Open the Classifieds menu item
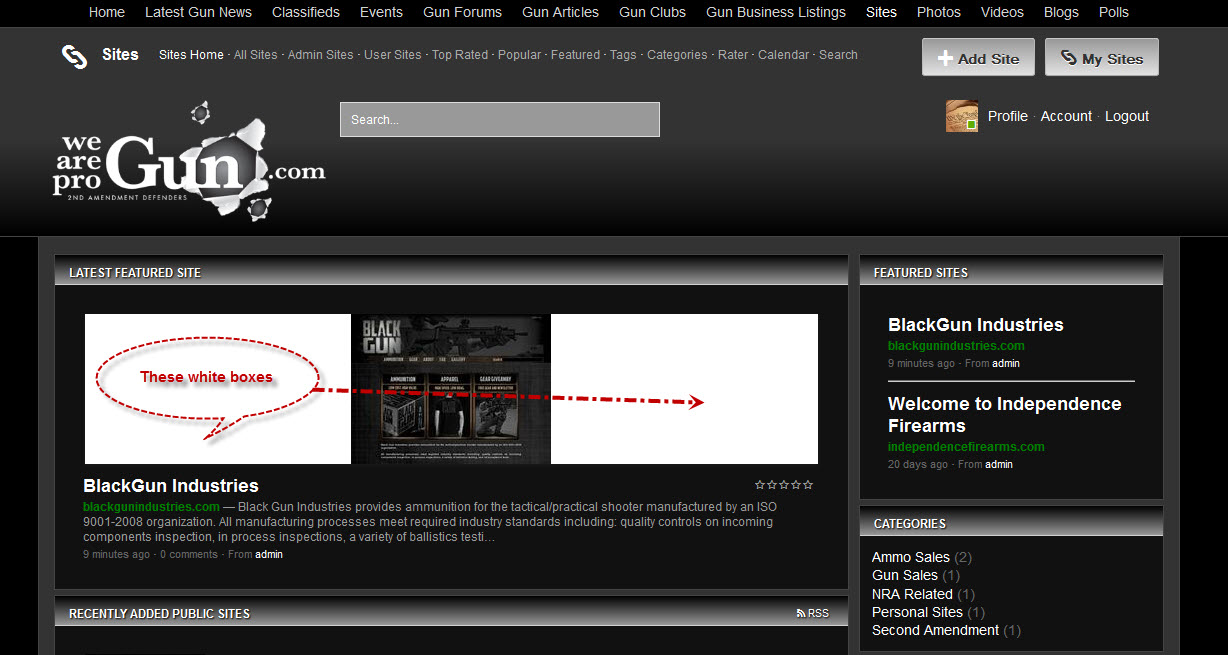This screenshot has width=1228, height=655. [x=306, y=12]
